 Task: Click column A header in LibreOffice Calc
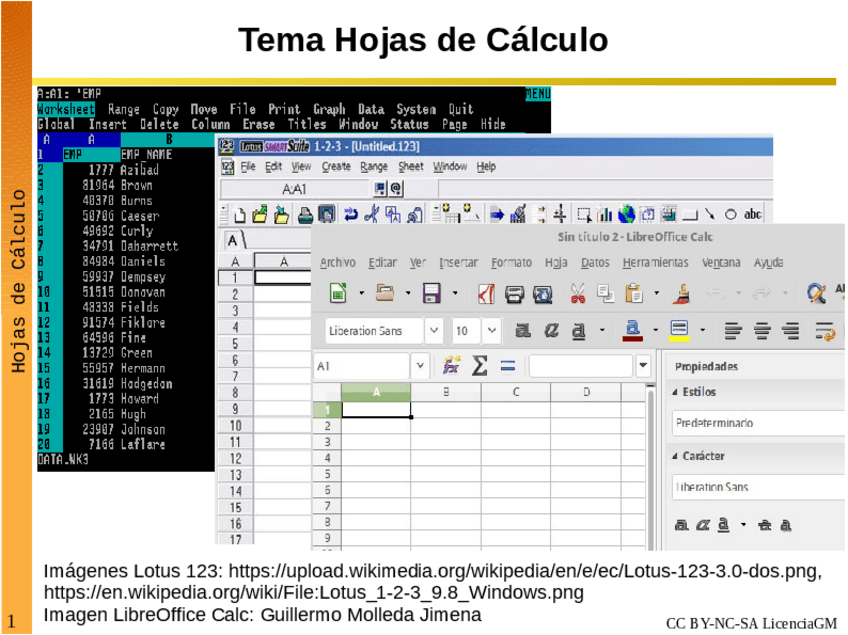click(376, 393)
